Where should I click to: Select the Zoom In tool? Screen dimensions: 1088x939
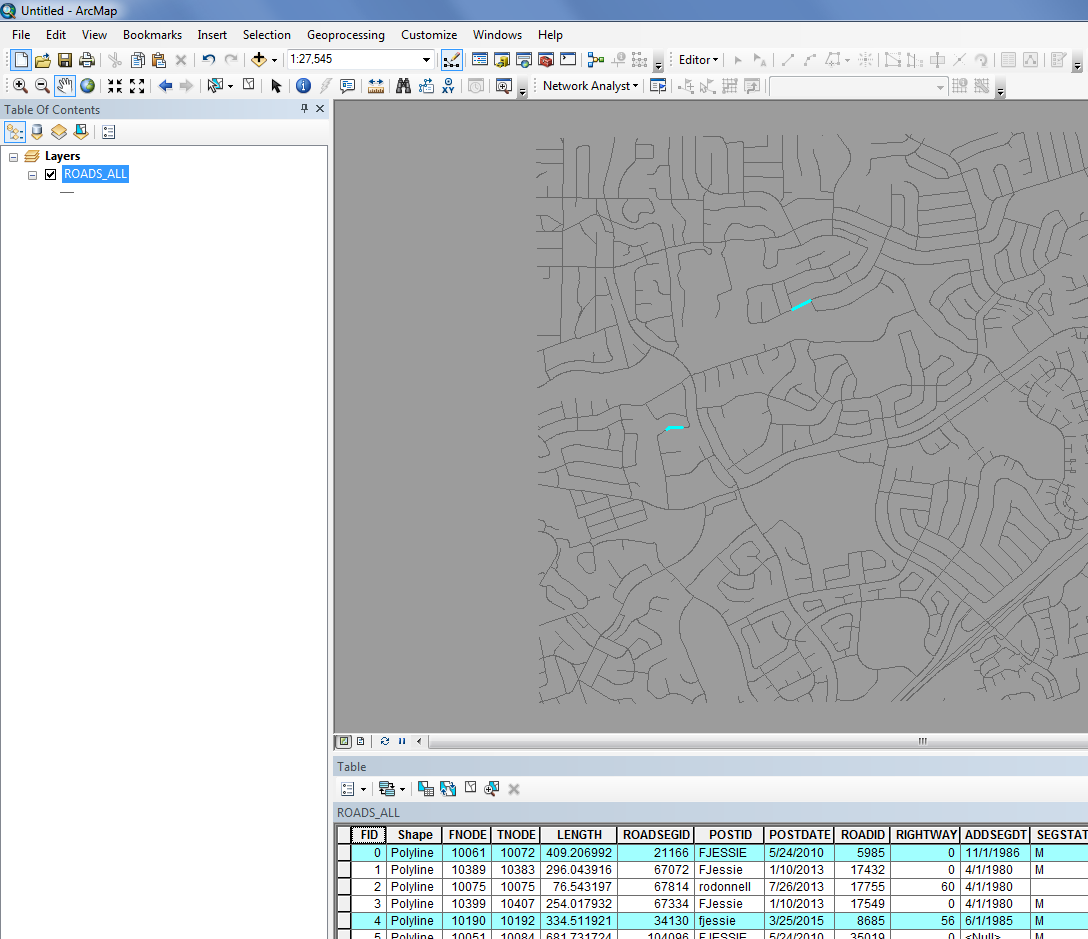(20, 86)
